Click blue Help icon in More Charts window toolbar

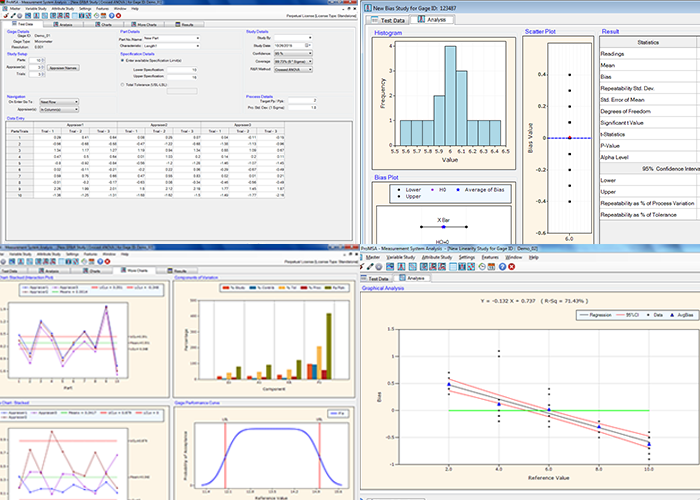pyautogui.click(x=100, y=262)
